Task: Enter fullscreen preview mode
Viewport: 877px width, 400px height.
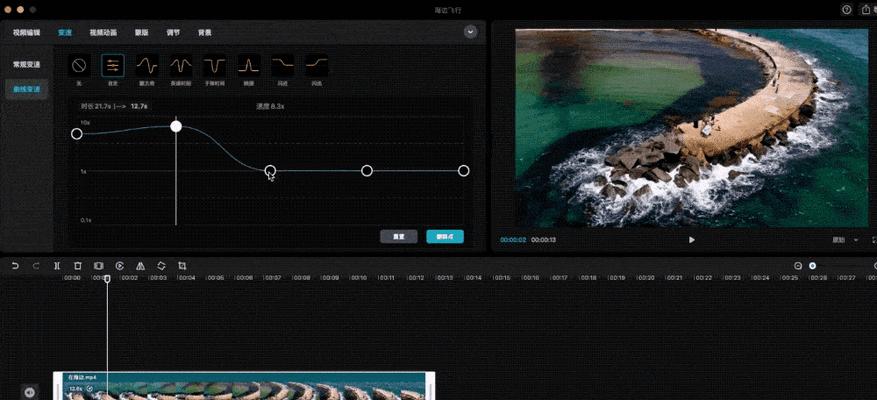Action: pyautogui.click(x=874, y=239)
